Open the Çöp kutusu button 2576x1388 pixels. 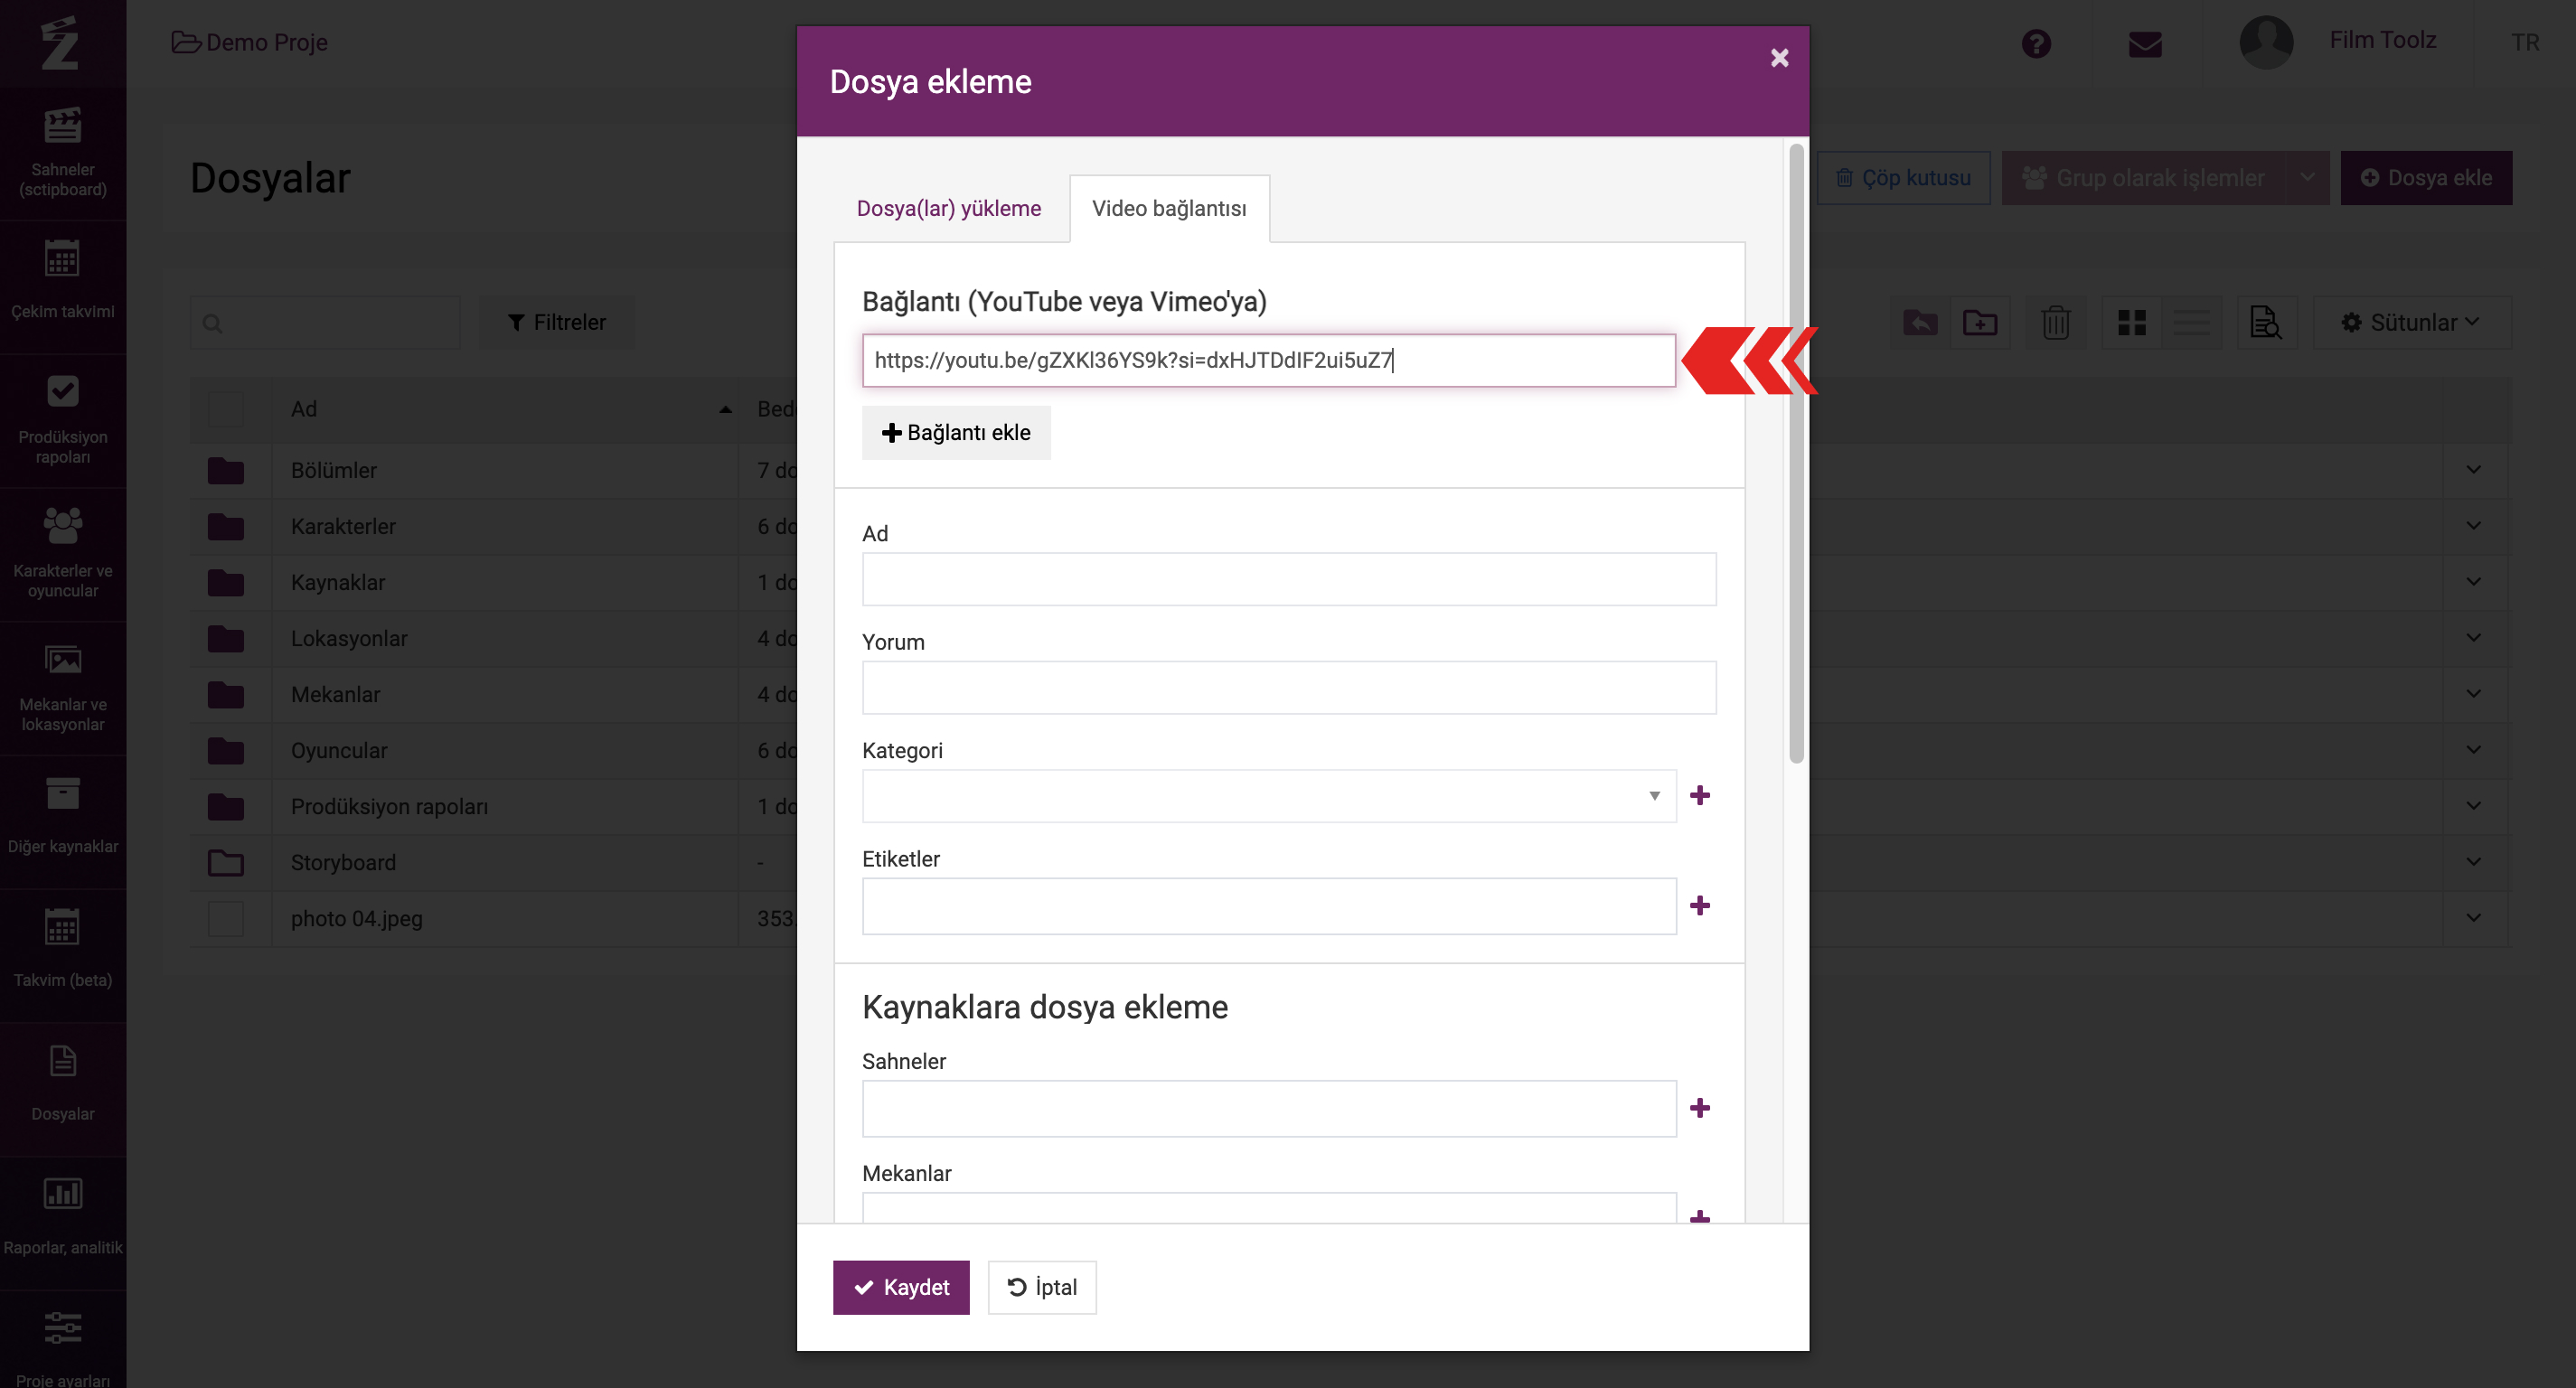[1904, 178]
